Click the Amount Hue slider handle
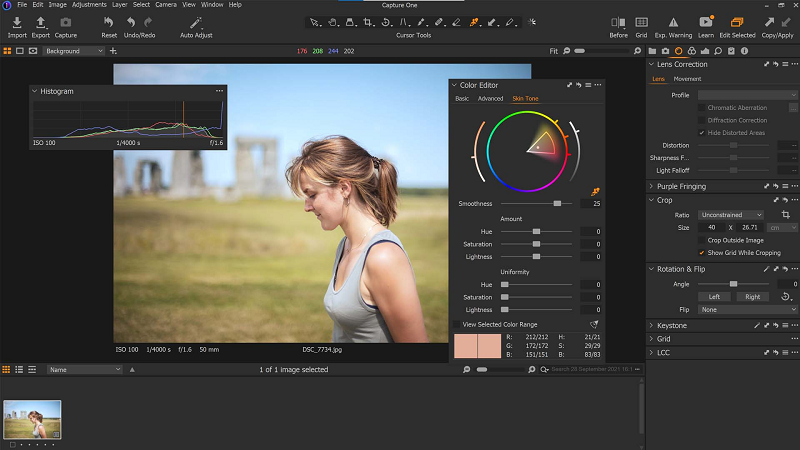The height and width of the screenshot is (450, 800). coord(536,232)
